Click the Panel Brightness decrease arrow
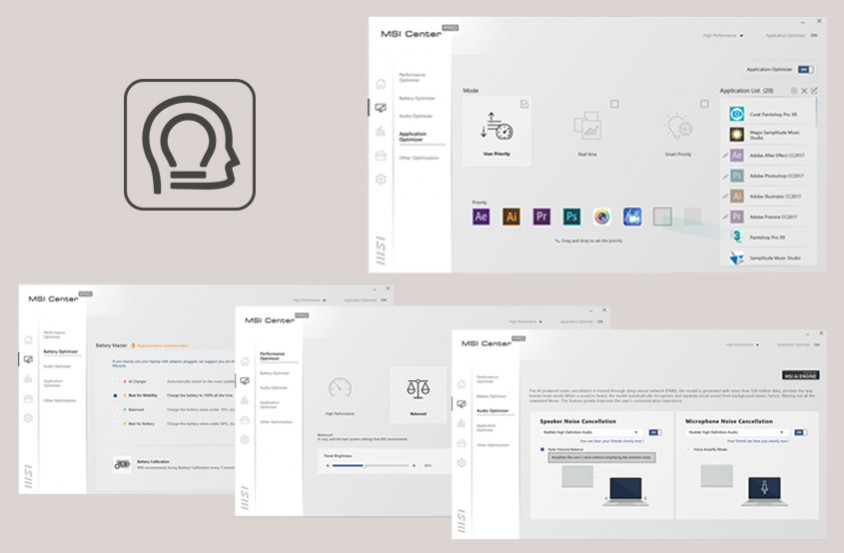The image size is (844, 553). click(x=327, y=465)
